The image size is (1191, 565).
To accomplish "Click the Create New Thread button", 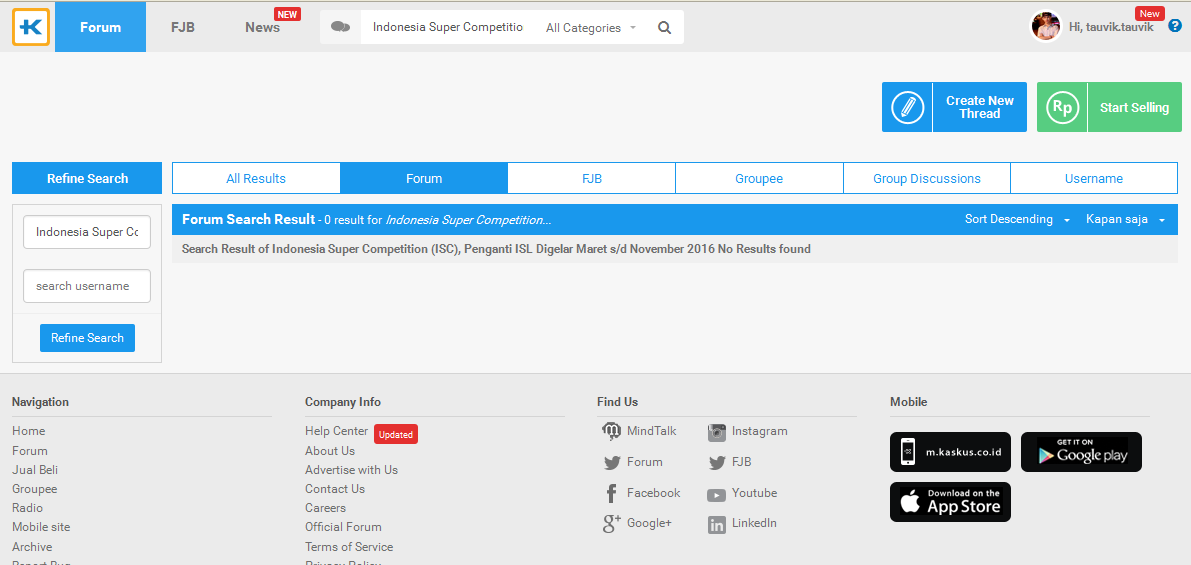I will click(954, 107).
